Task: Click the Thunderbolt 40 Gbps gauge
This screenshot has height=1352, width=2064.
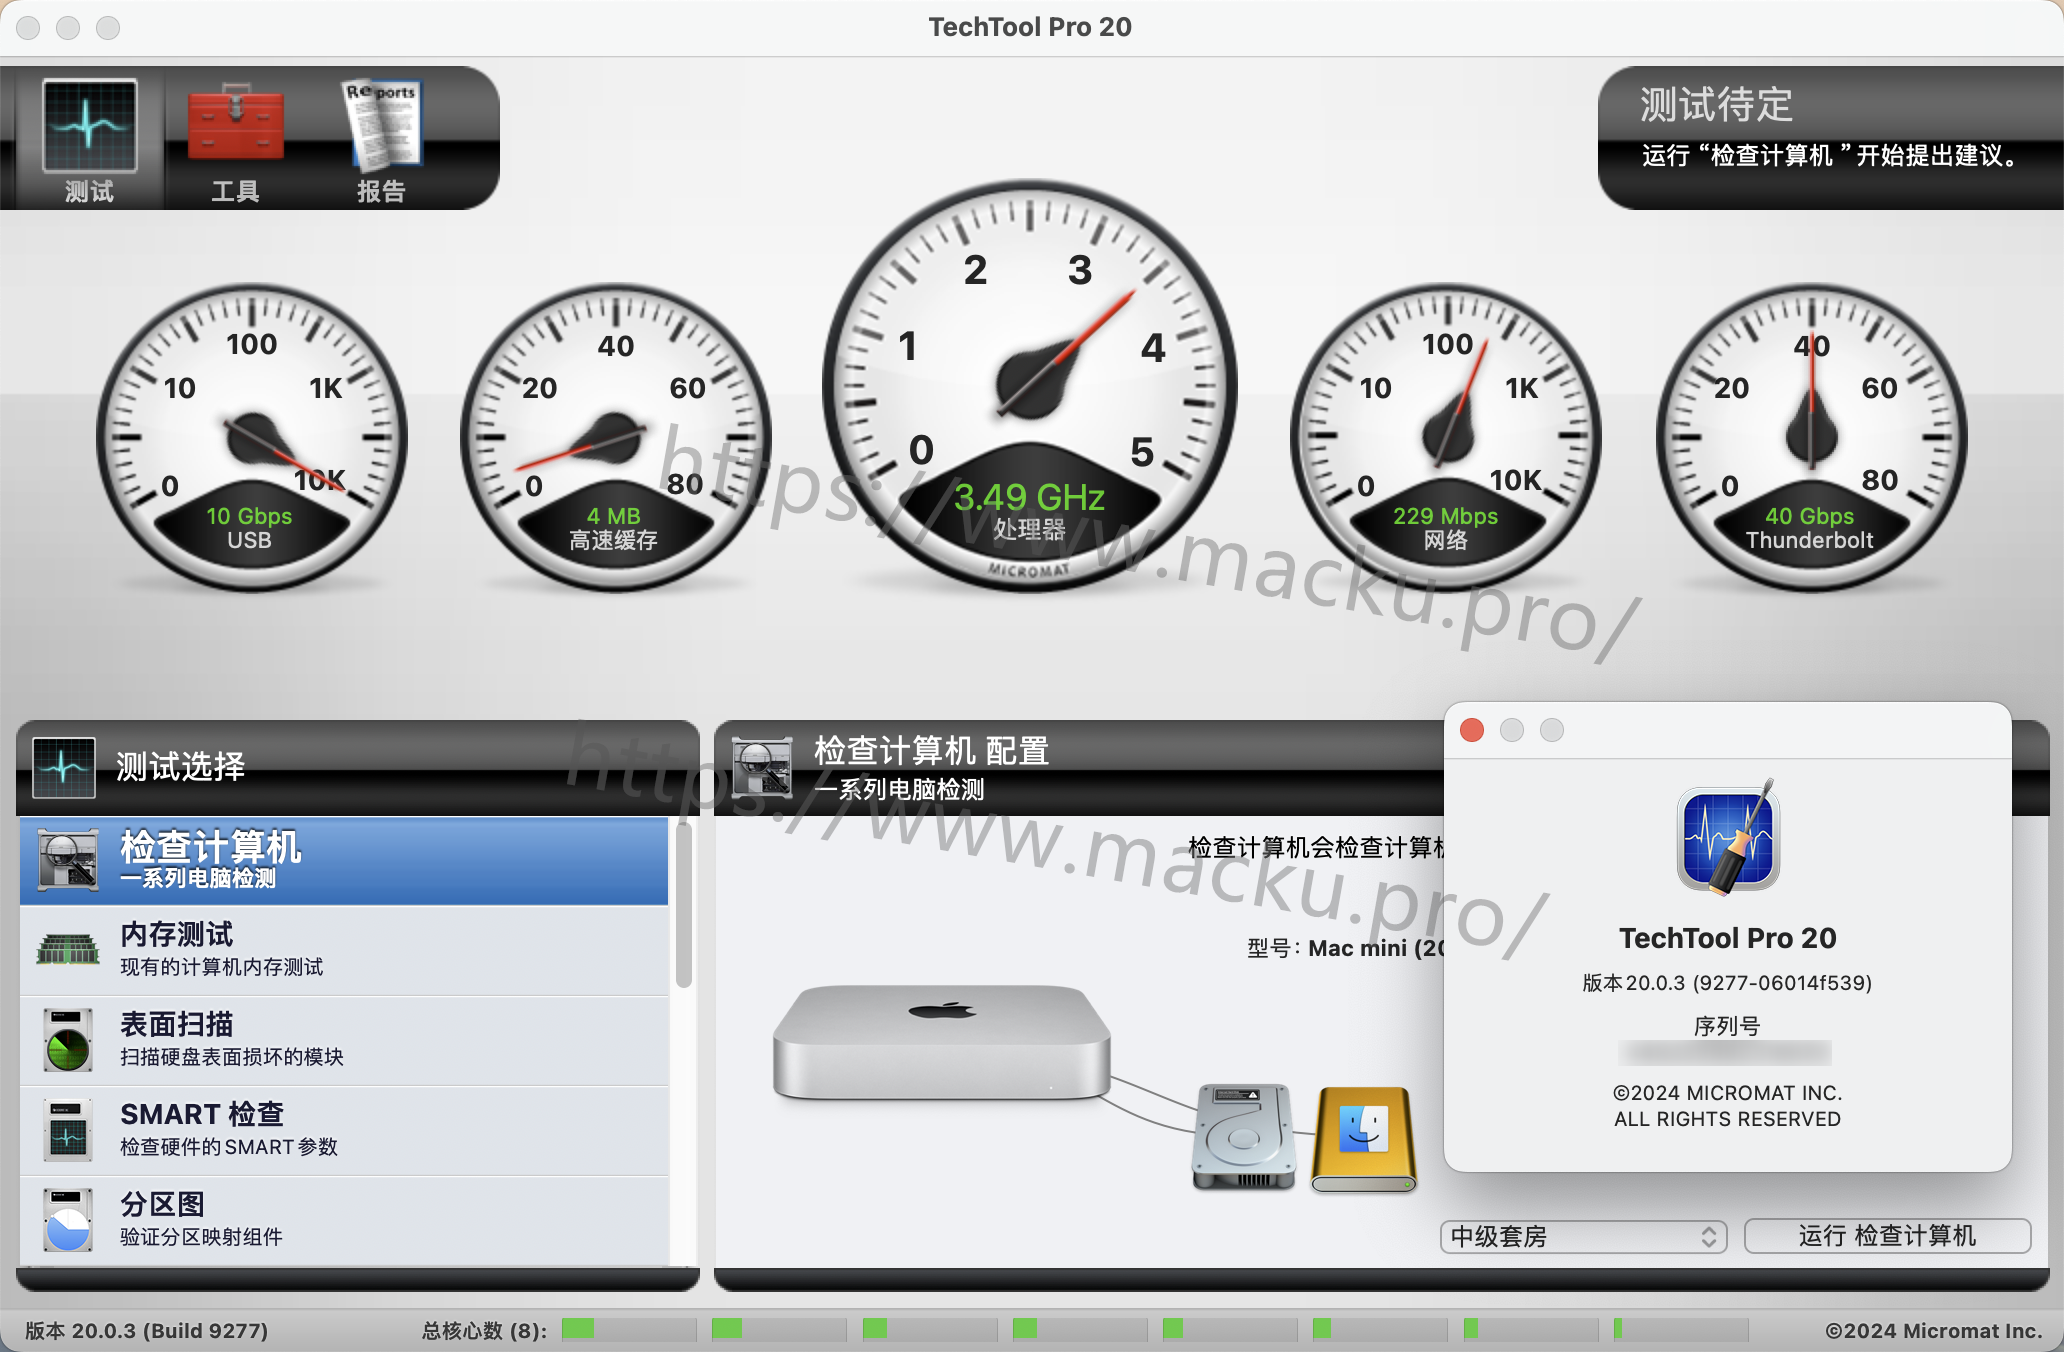Action: 1811,438
